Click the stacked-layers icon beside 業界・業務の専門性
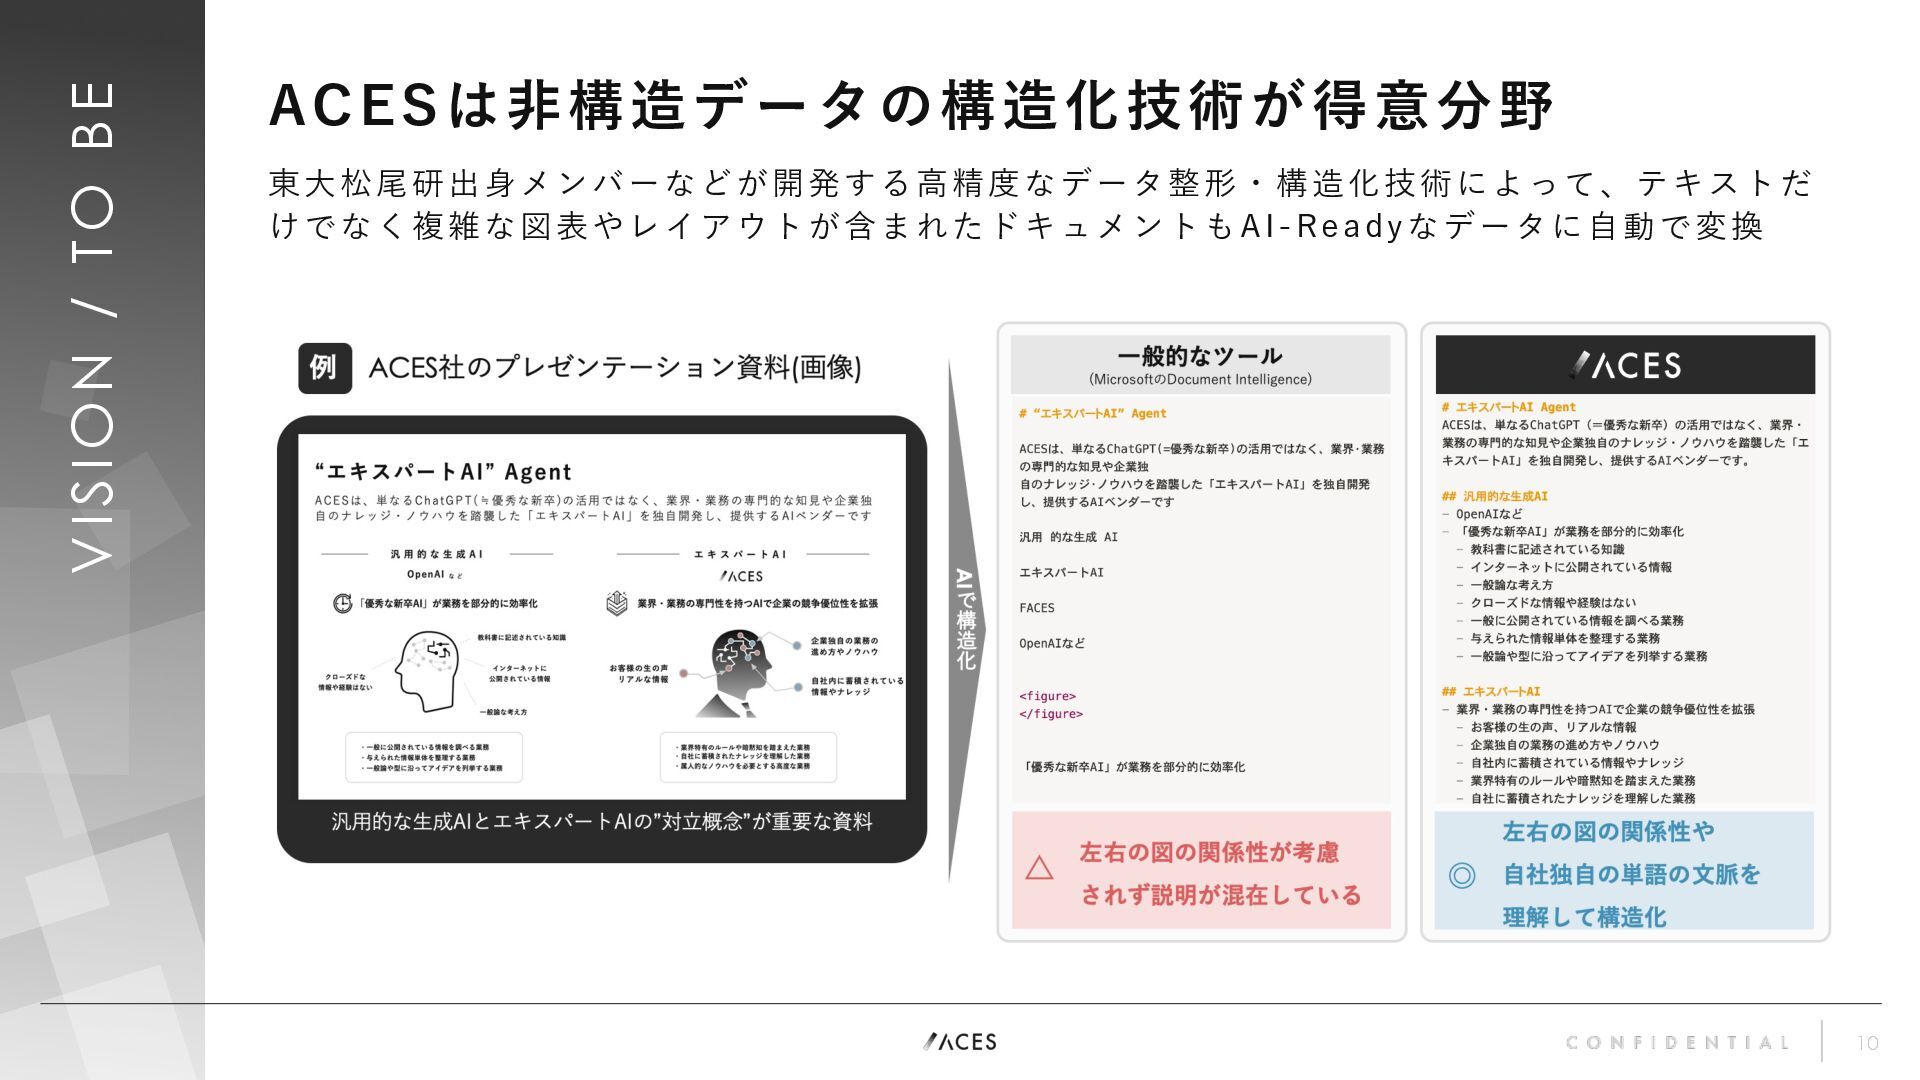 [616, 603]
